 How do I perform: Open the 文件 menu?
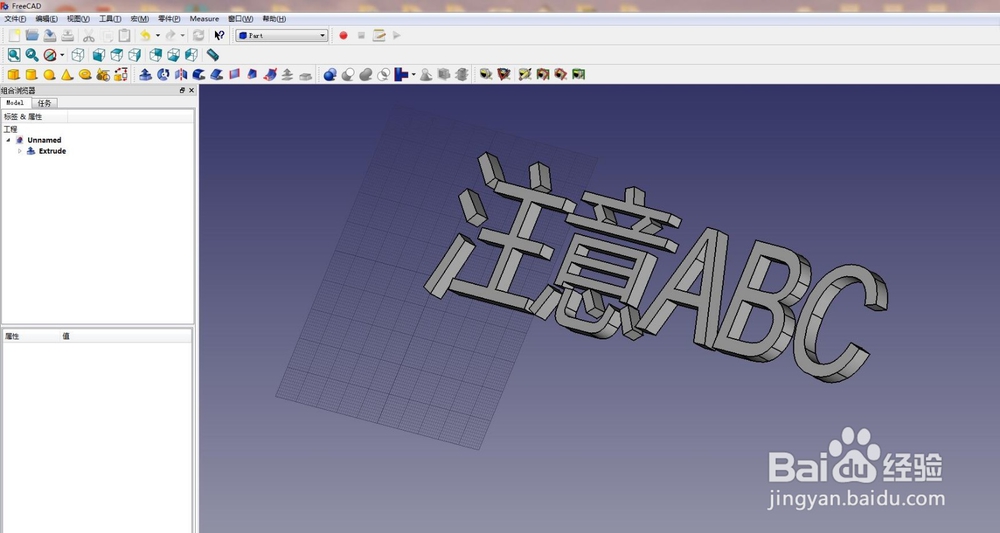point(15,19)
